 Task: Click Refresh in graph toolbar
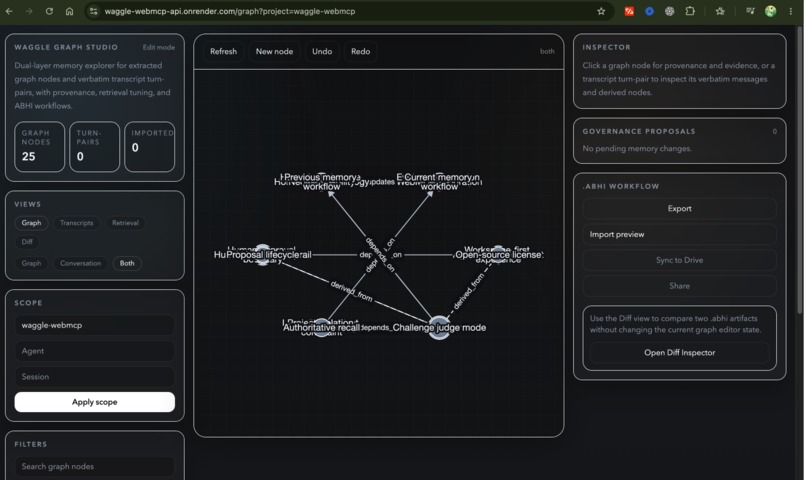click(x=223, y=51)
